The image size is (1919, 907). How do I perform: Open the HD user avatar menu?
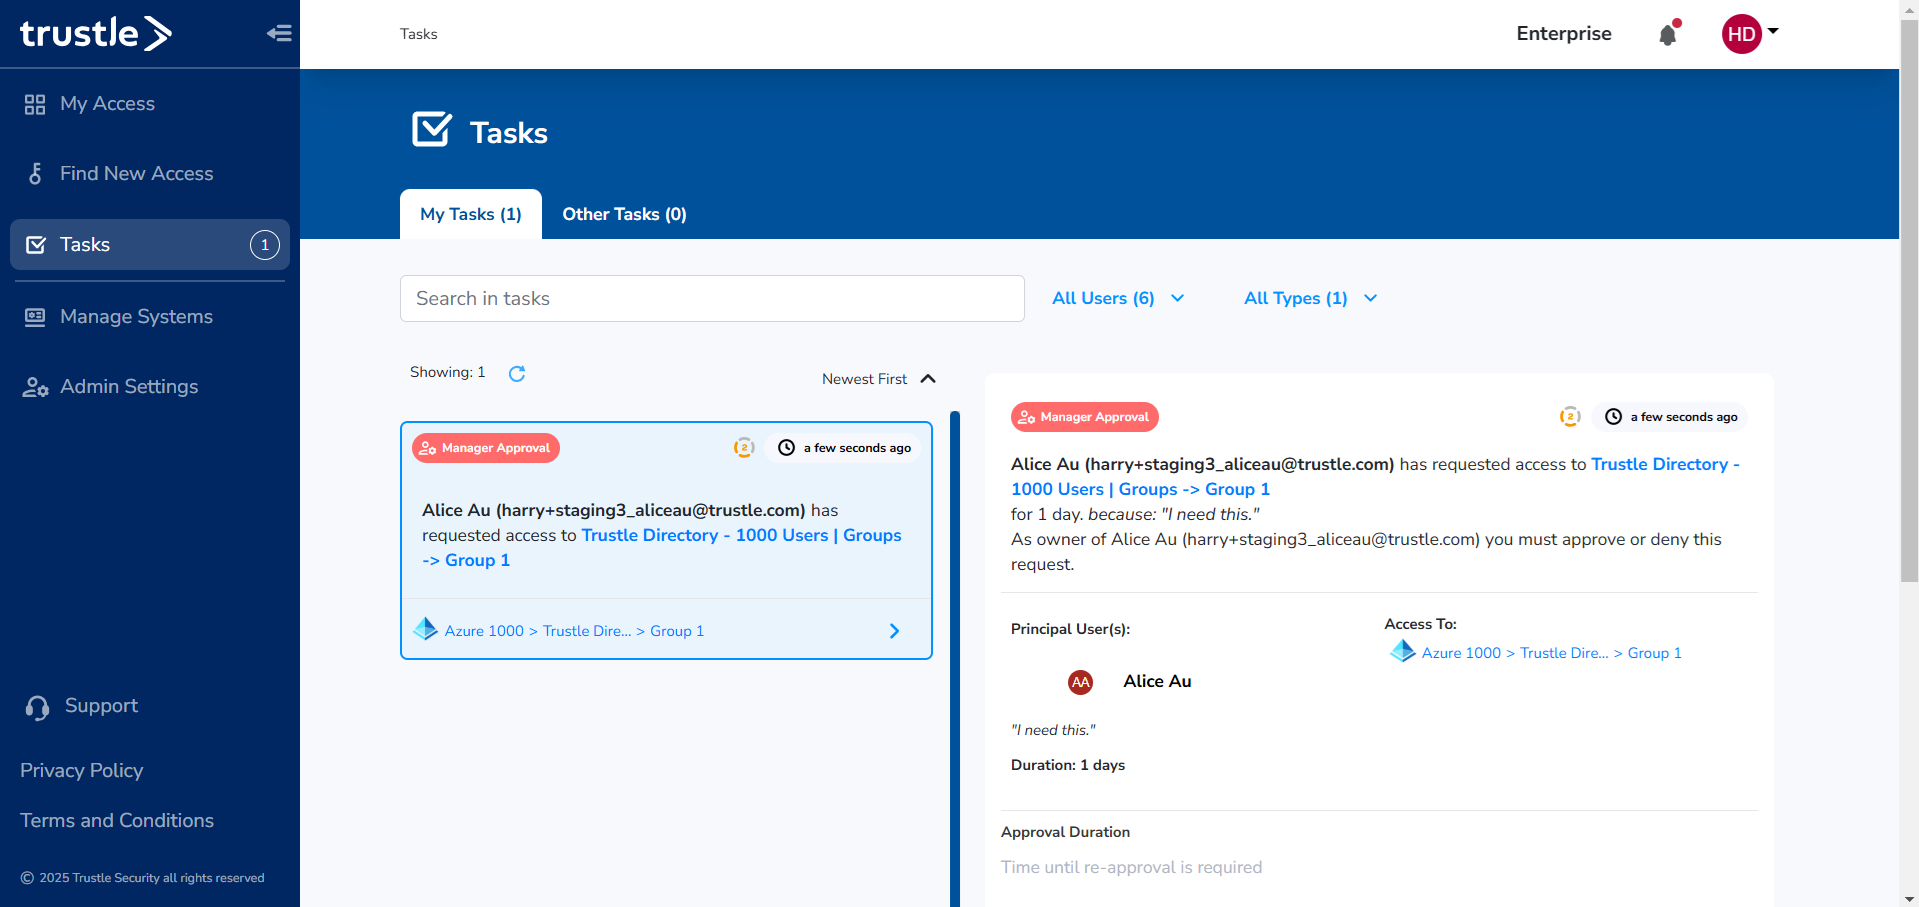pyautogui.click(x=1749, y=34)
